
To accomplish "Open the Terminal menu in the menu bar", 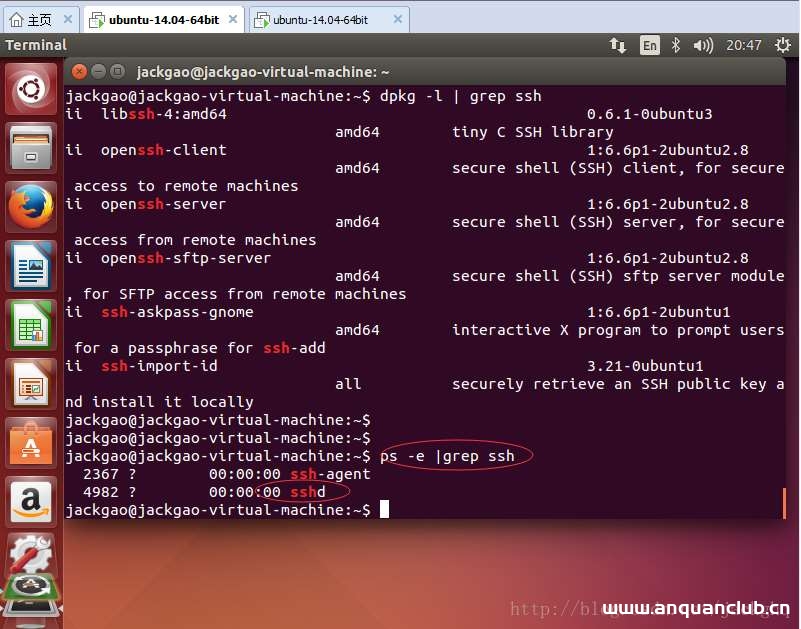I will click(38, 45).
